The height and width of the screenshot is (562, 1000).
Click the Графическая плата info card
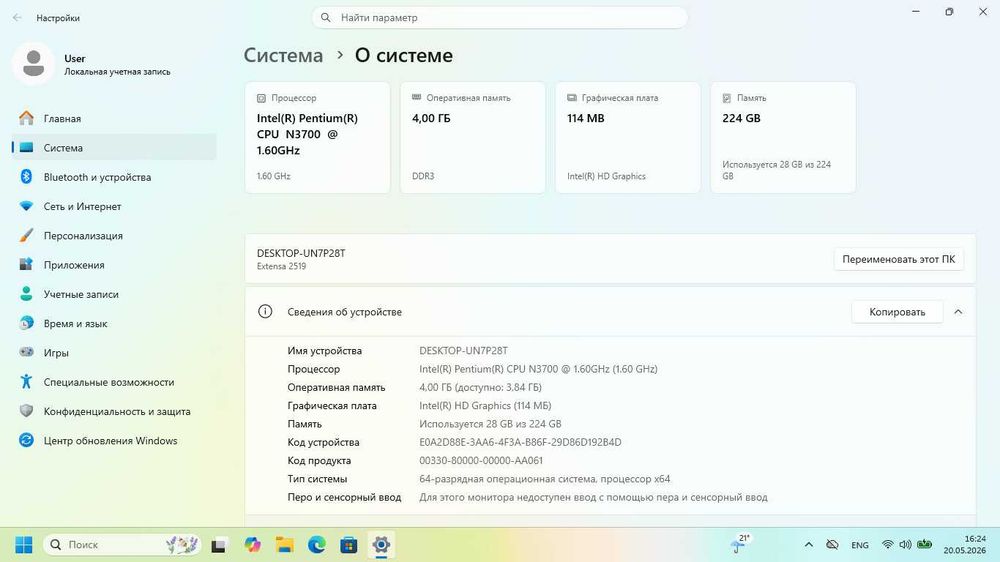click(x=628, y=137)
